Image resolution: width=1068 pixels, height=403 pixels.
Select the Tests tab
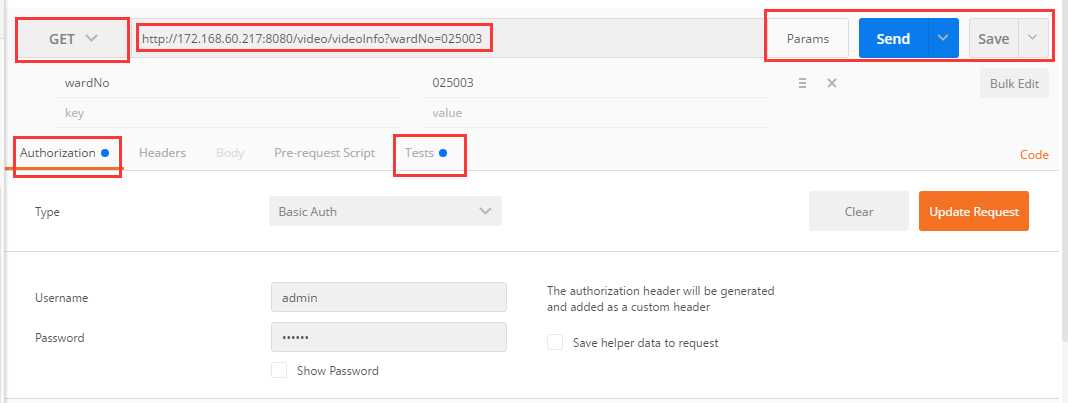(x=419, y=153)
